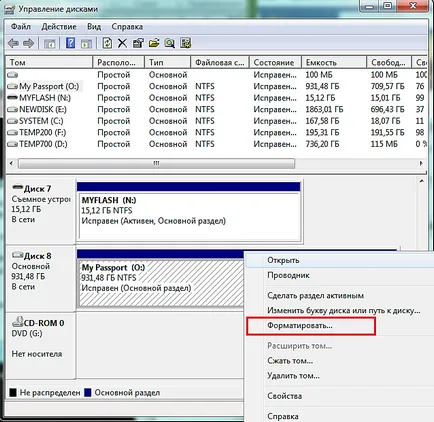Click the blue Help question mark toolbar icon
The height and width of the screenshot is (422, 434).
pos(70,43)
